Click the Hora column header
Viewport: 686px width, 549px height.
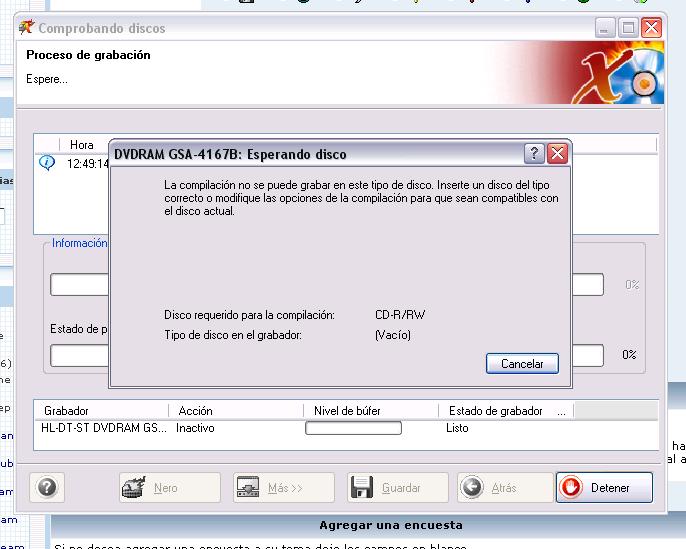pos(82,145)
